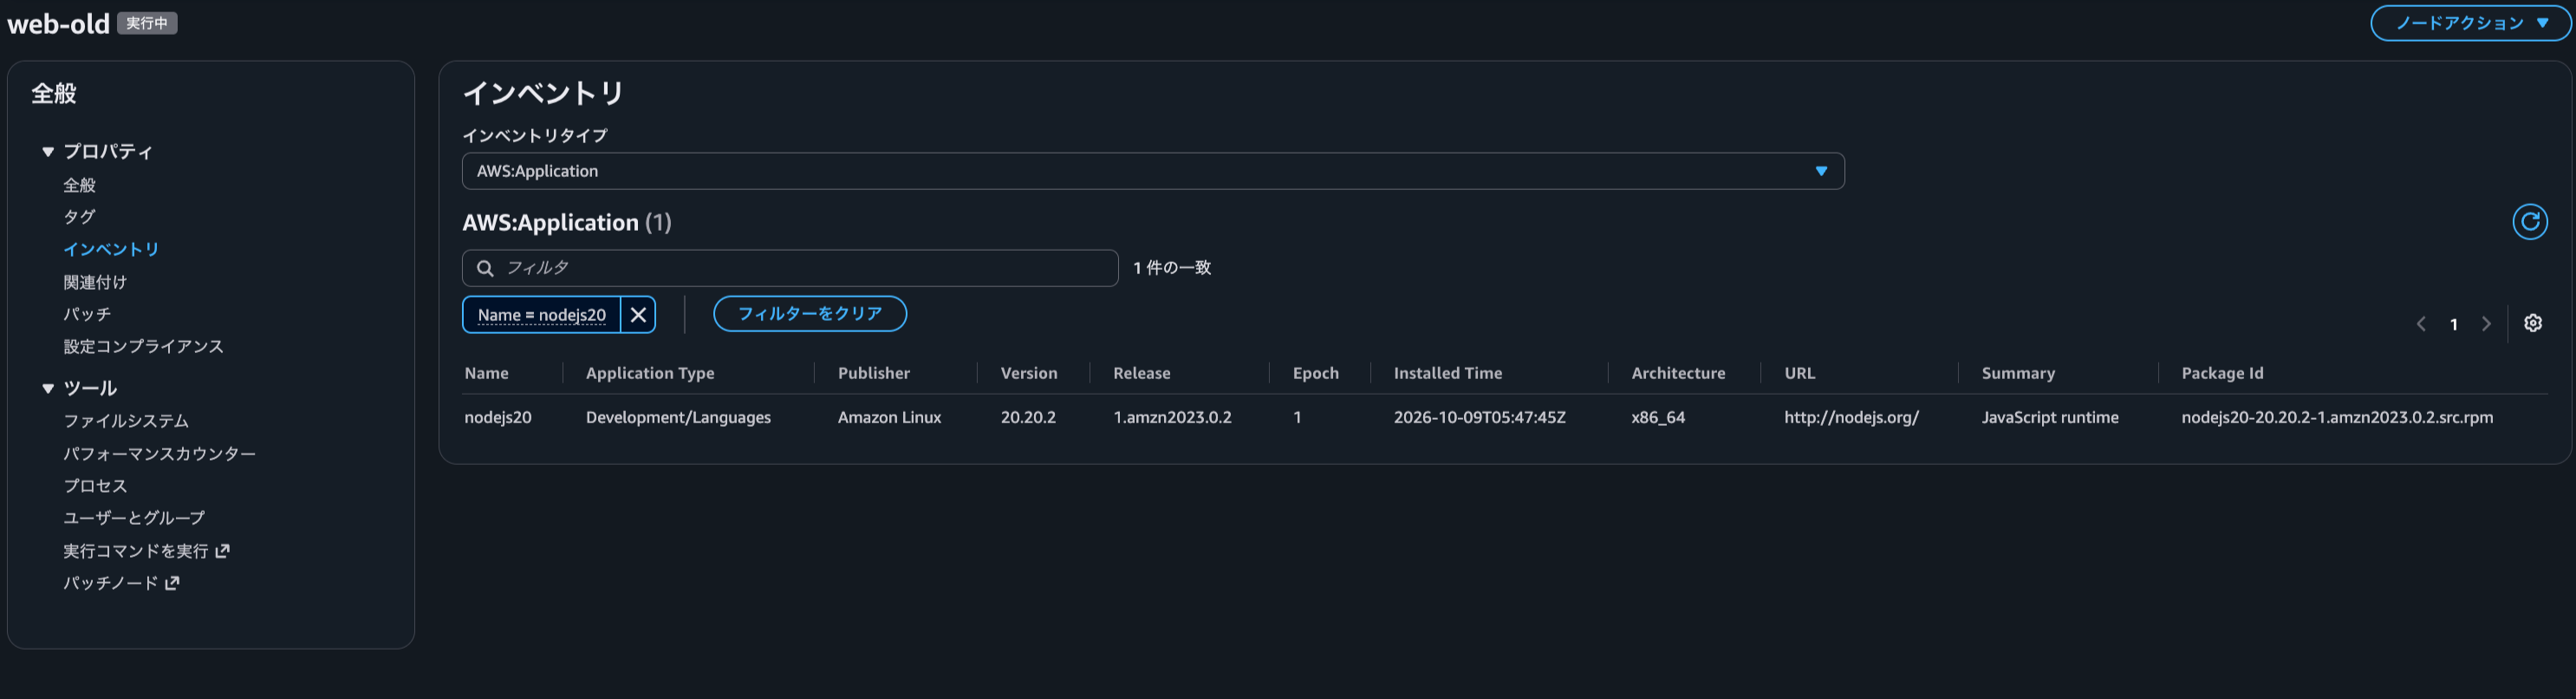Focus the フィルタ search input field
Screen dimensions: 2576x699
(790, 268)
